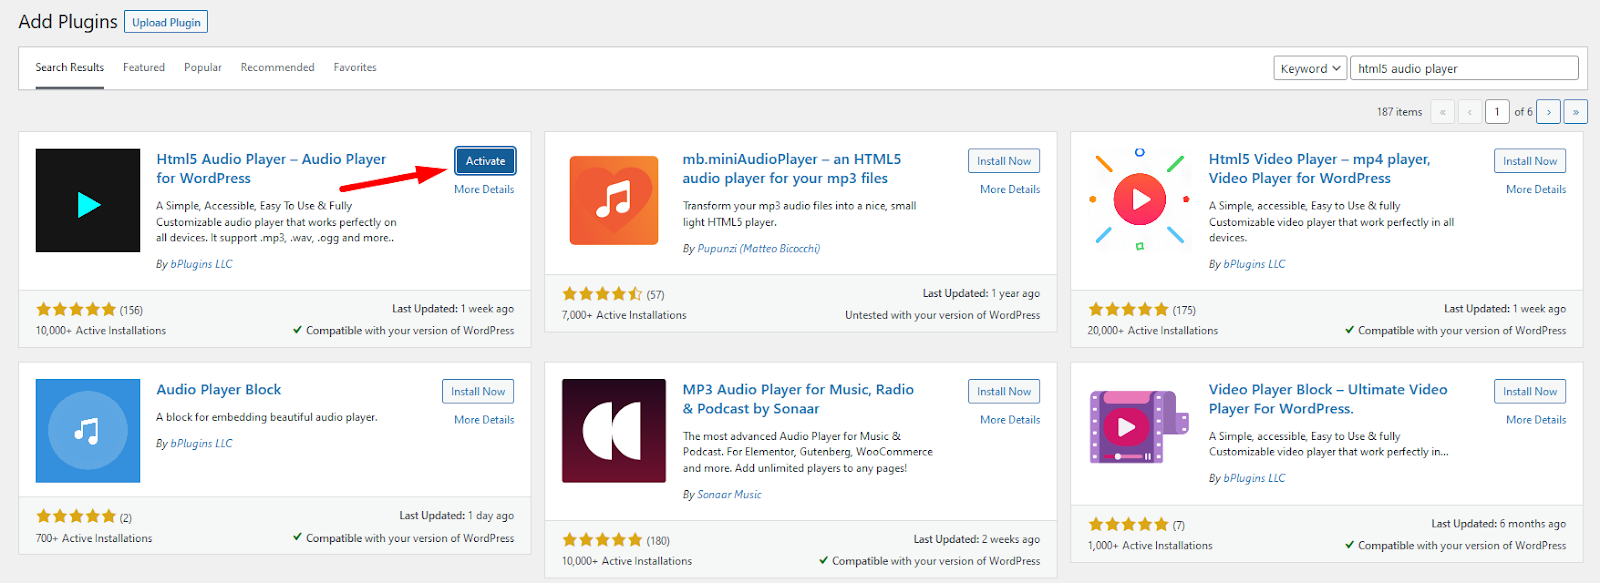Install MP3 Audio Player by Sonaar
The height and width of the screenshot is (583, 1600).
pos(1004,392)
